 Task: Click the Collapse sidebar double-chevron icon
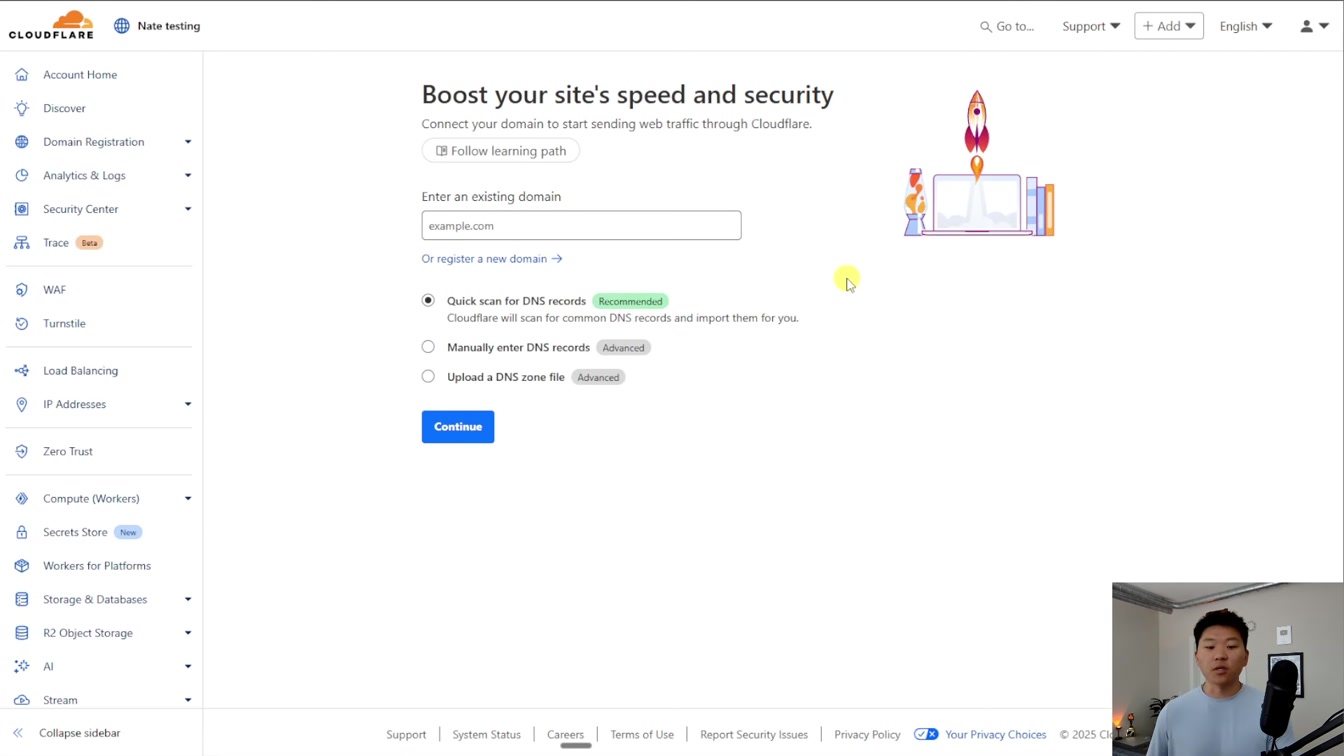coord(18,733)
